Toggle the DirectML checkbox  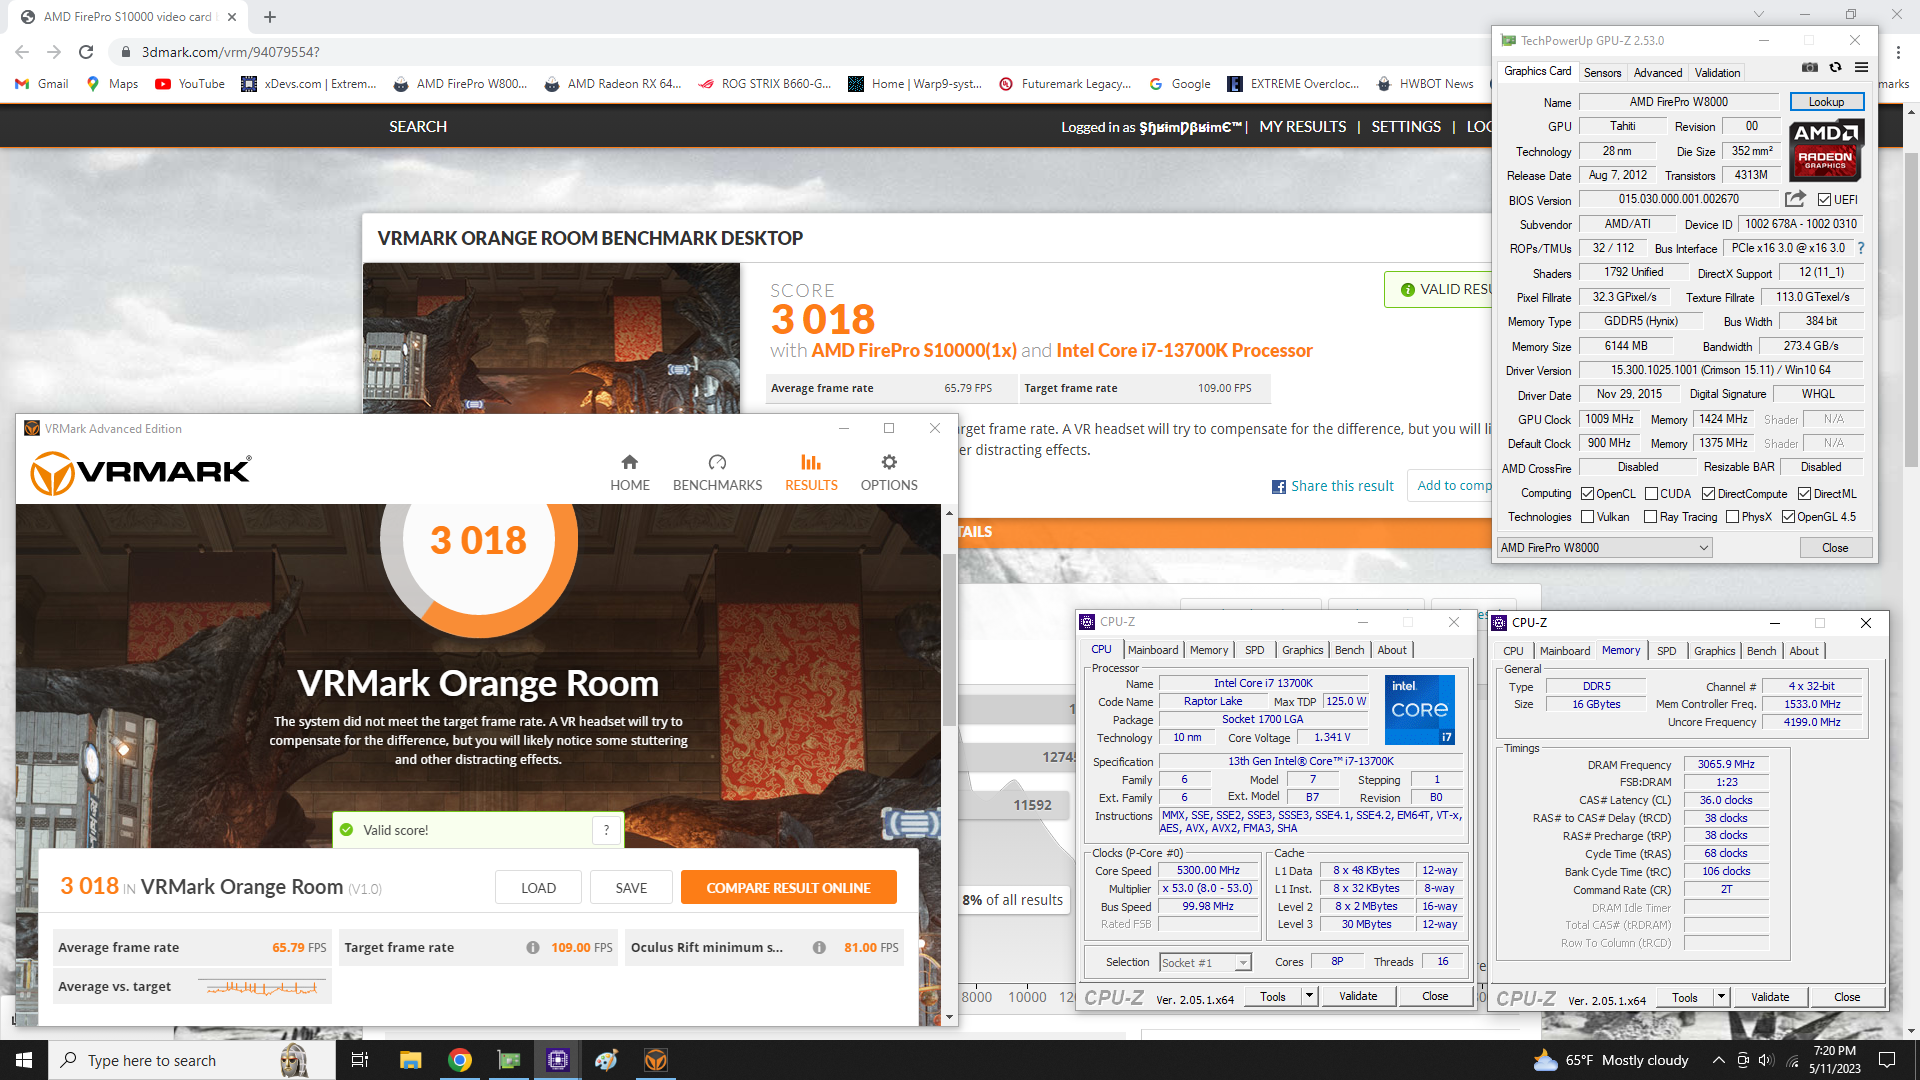tap(1804, 494)
